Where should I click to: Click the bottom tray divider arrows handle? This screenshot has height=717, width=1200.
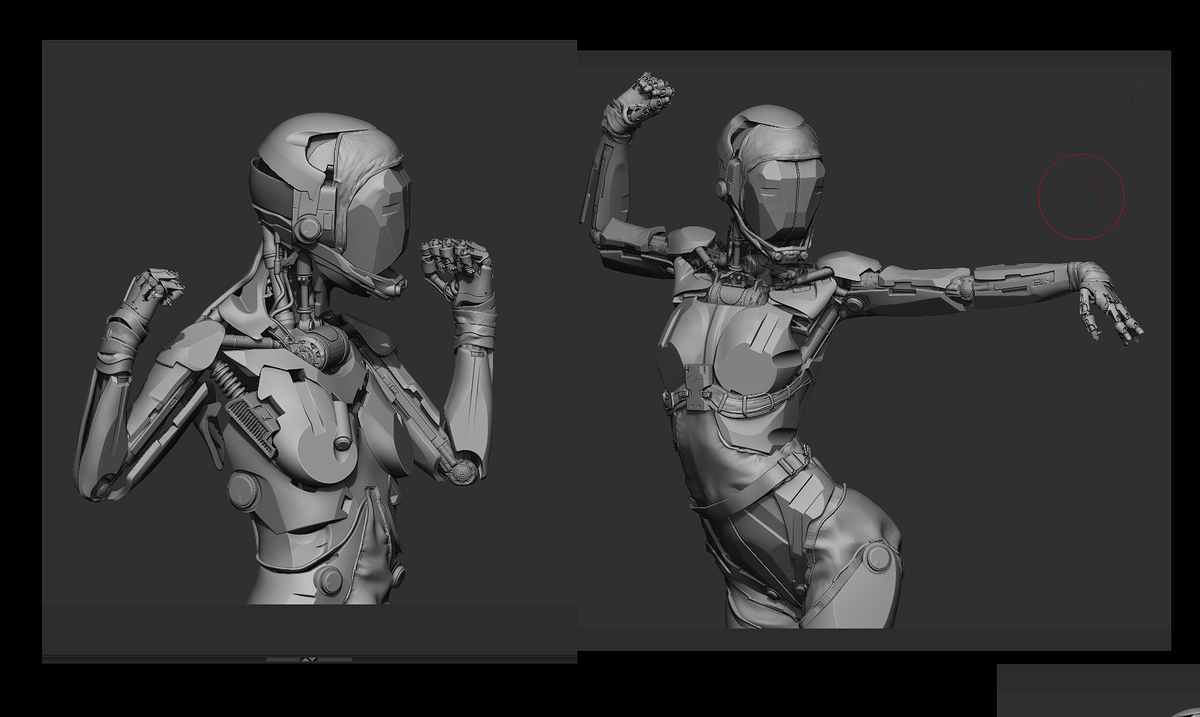(x=309, y=659)
